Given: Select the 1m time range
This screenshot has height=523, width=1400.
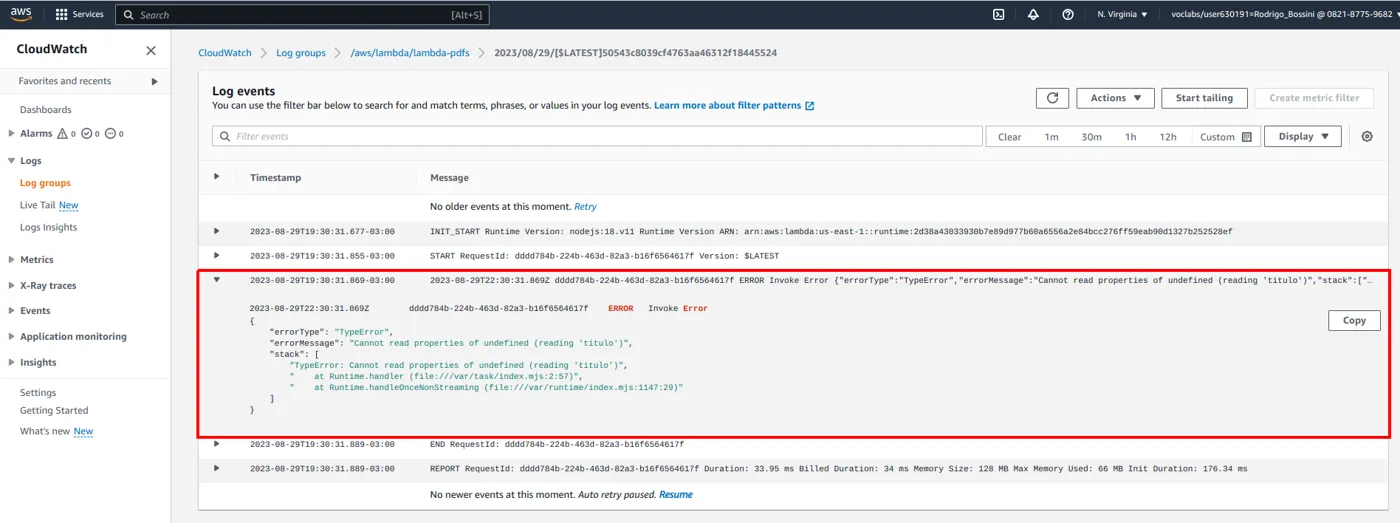Looking at the screenshot, I should pos(1052,137).
